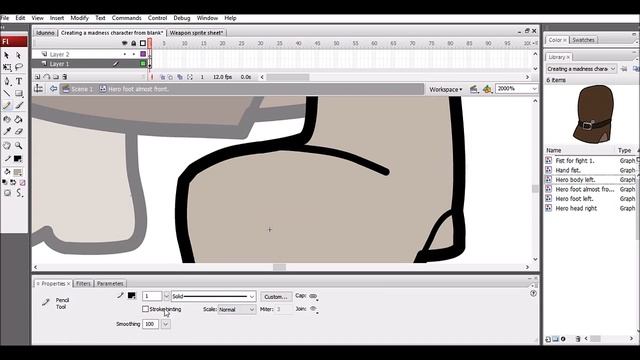
Task: Click the swap colors button
Action: pos(13,182)
